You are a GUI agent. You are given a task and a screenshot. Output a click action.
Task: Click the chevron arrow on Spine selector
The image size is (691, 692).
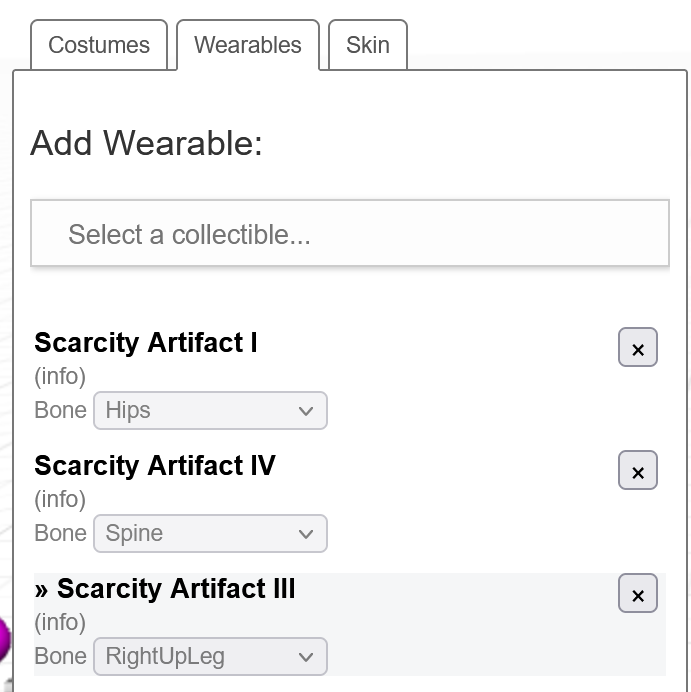point(306,534)
